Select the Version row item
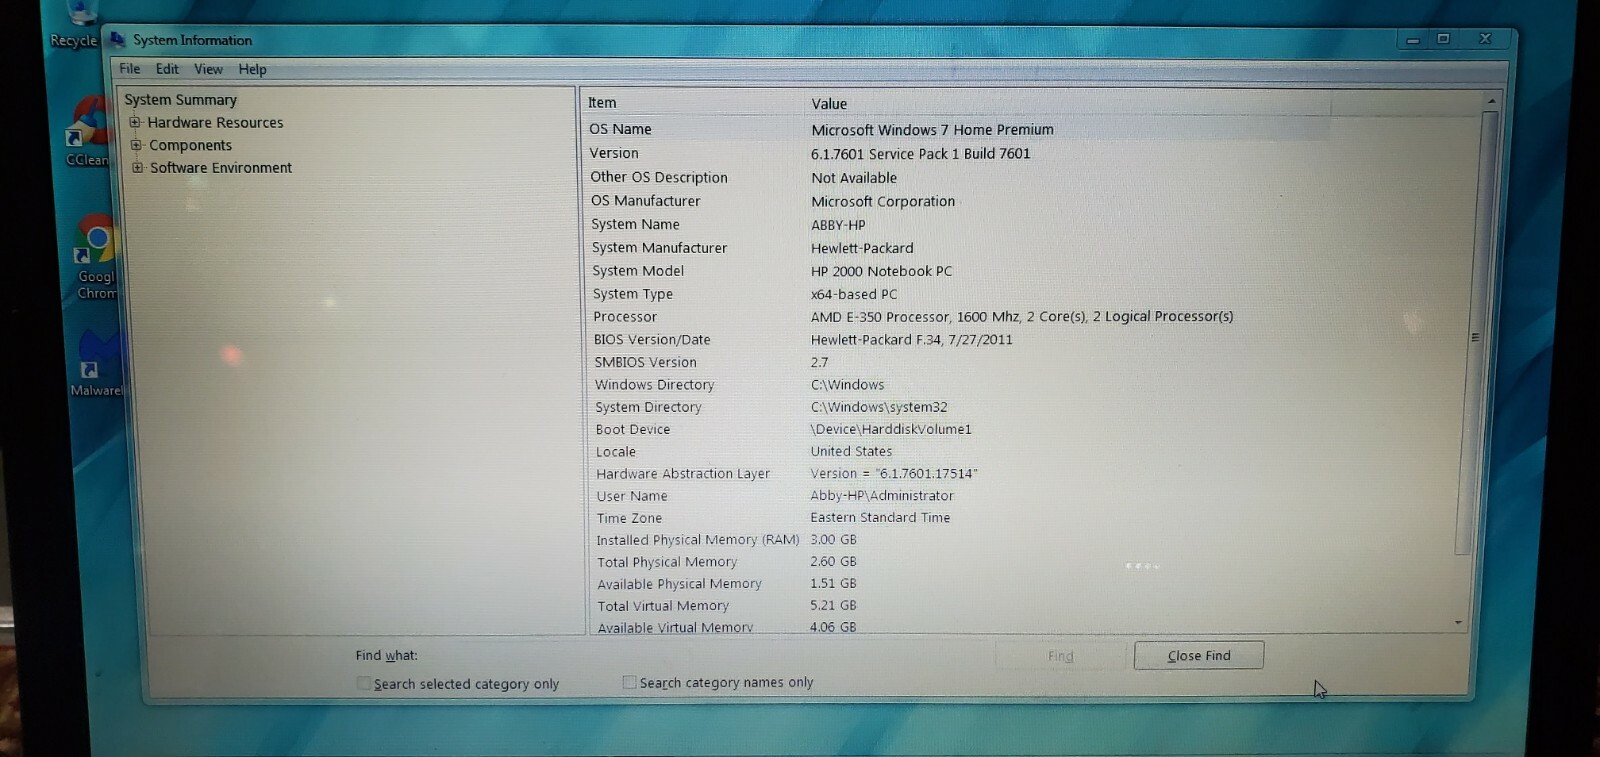 click(614, 153)
